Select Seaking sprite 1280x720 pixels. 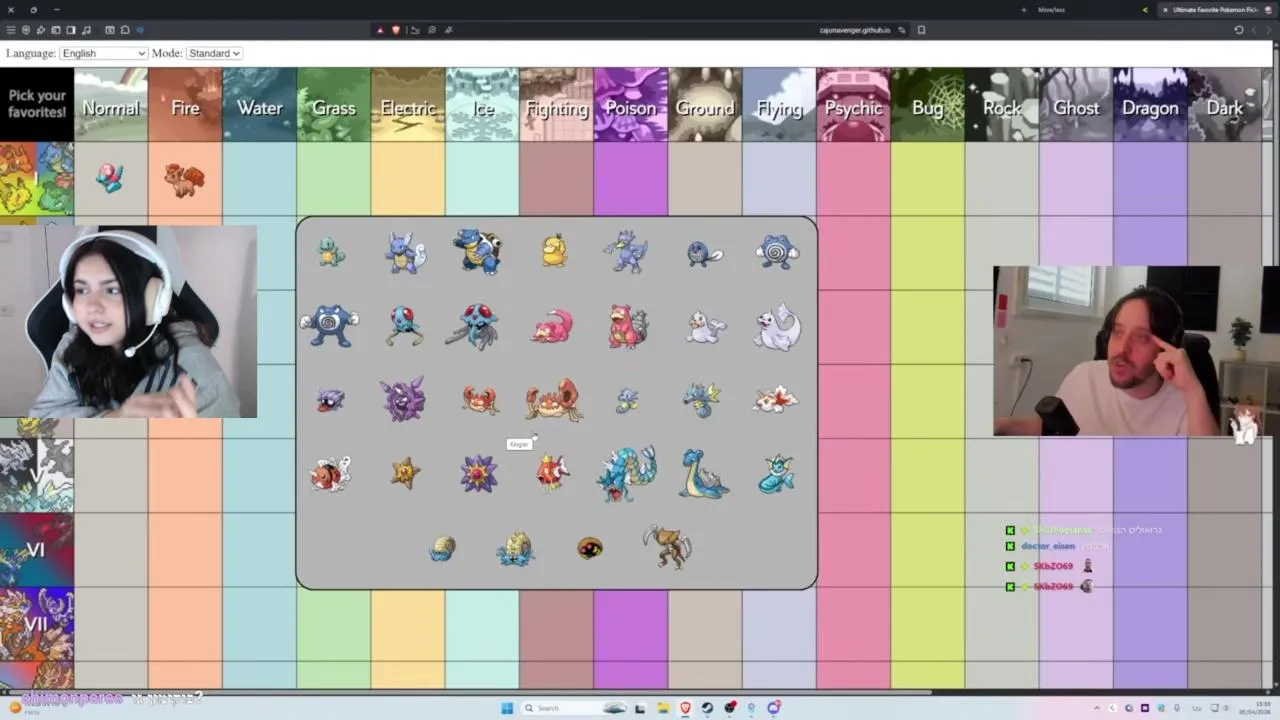click(x=330, y=474)
